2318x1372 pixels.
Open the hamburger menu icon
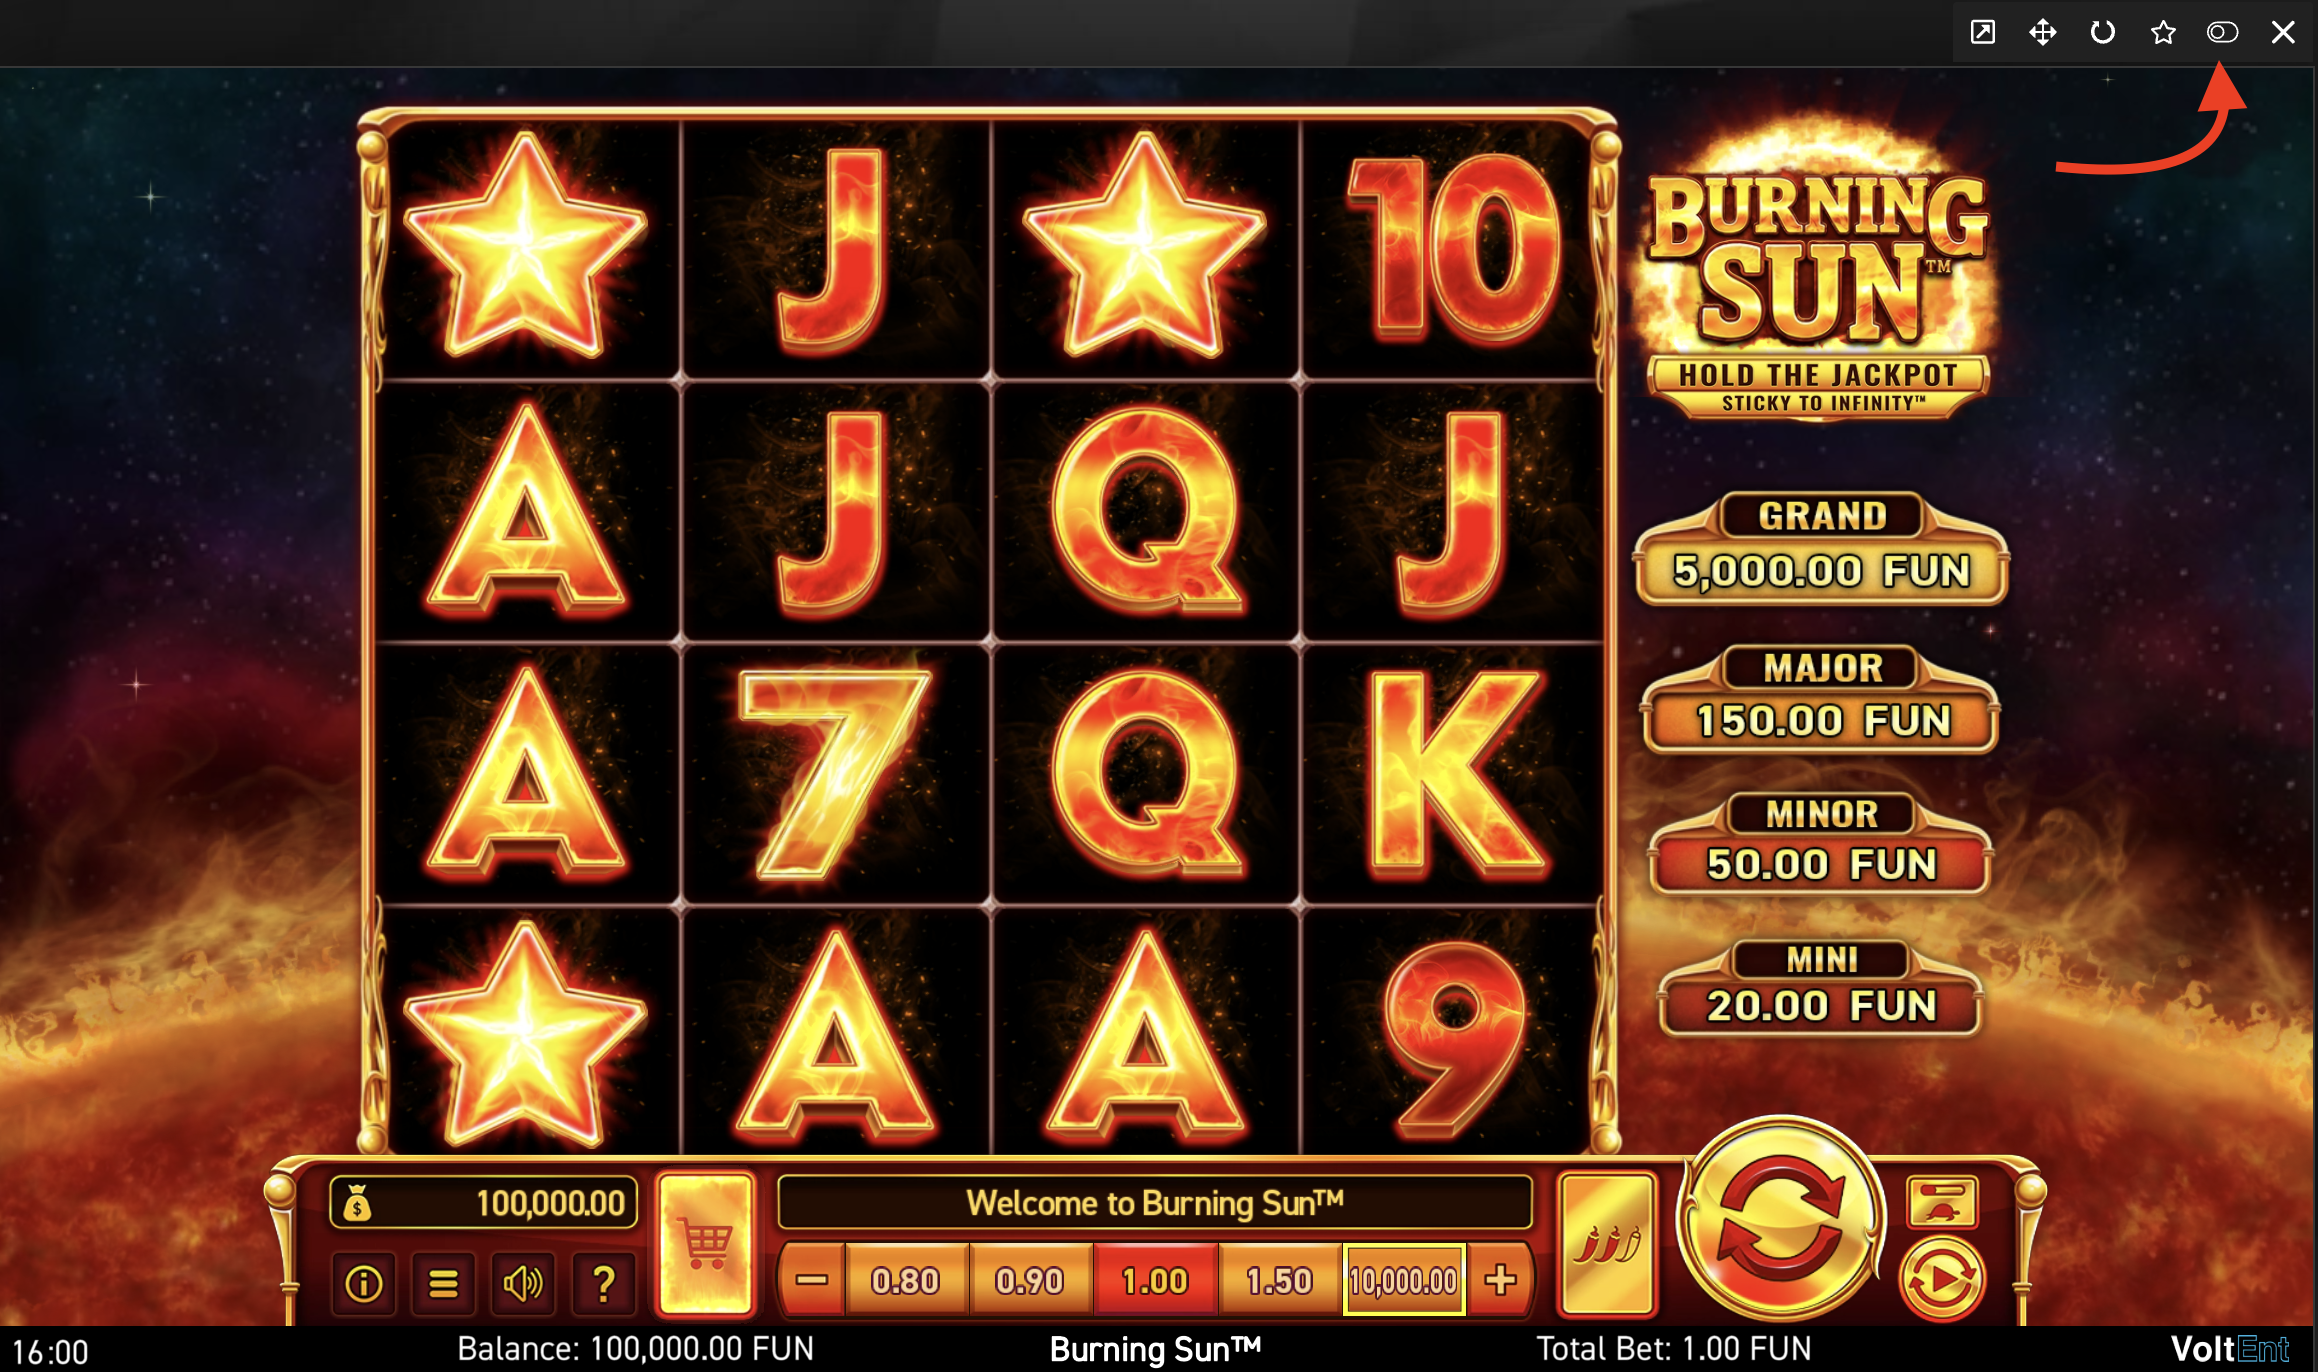(444, 1282)
